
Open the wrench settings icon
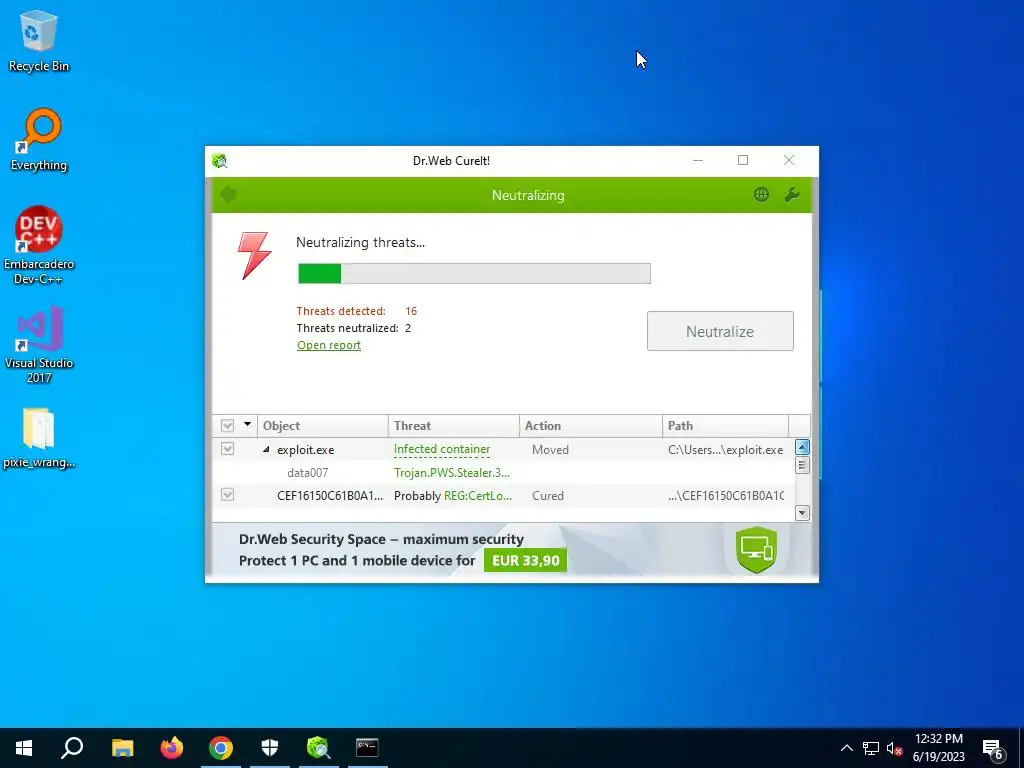click(x=792, y=195)
